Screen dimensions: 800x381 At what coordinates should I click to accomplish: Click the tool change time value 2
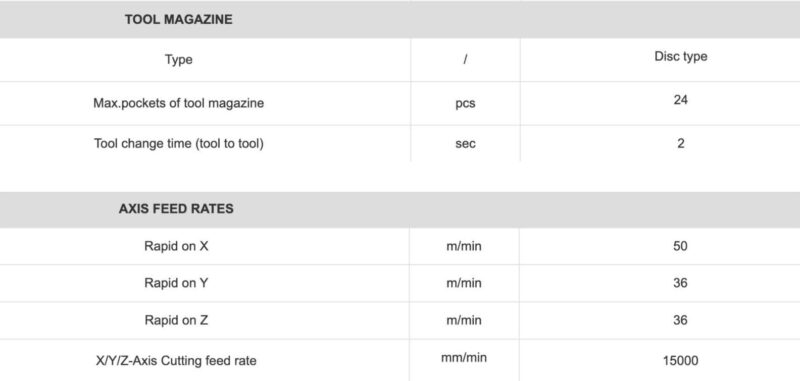coord(681,143)
